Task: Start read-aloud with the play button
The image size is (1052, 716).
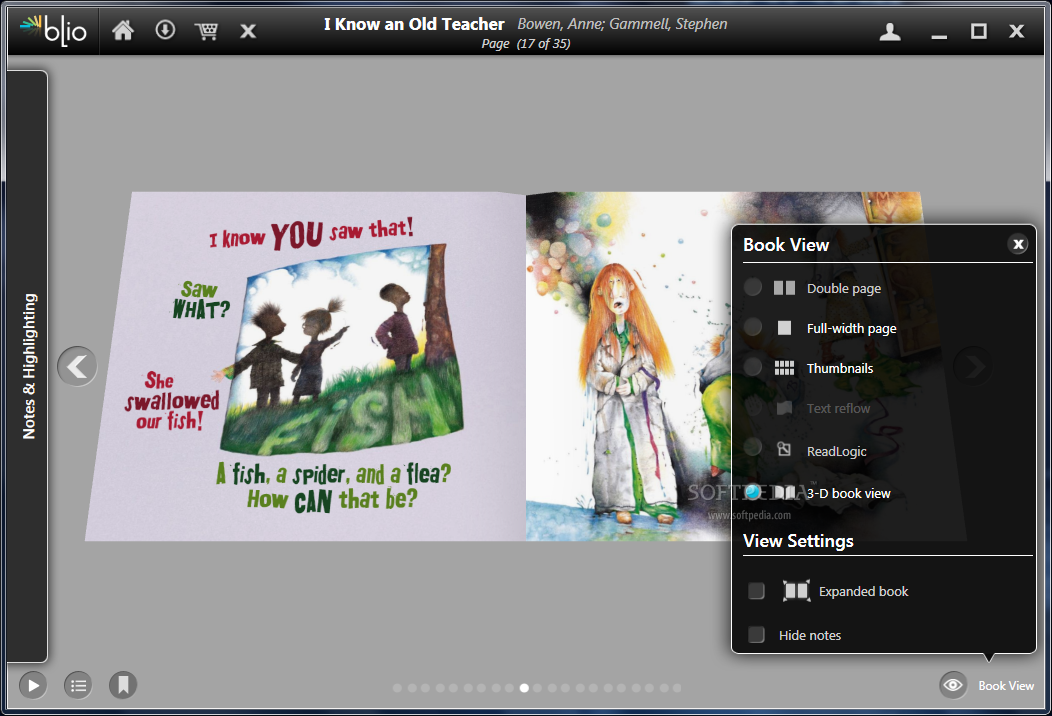Action: point(33,685)
